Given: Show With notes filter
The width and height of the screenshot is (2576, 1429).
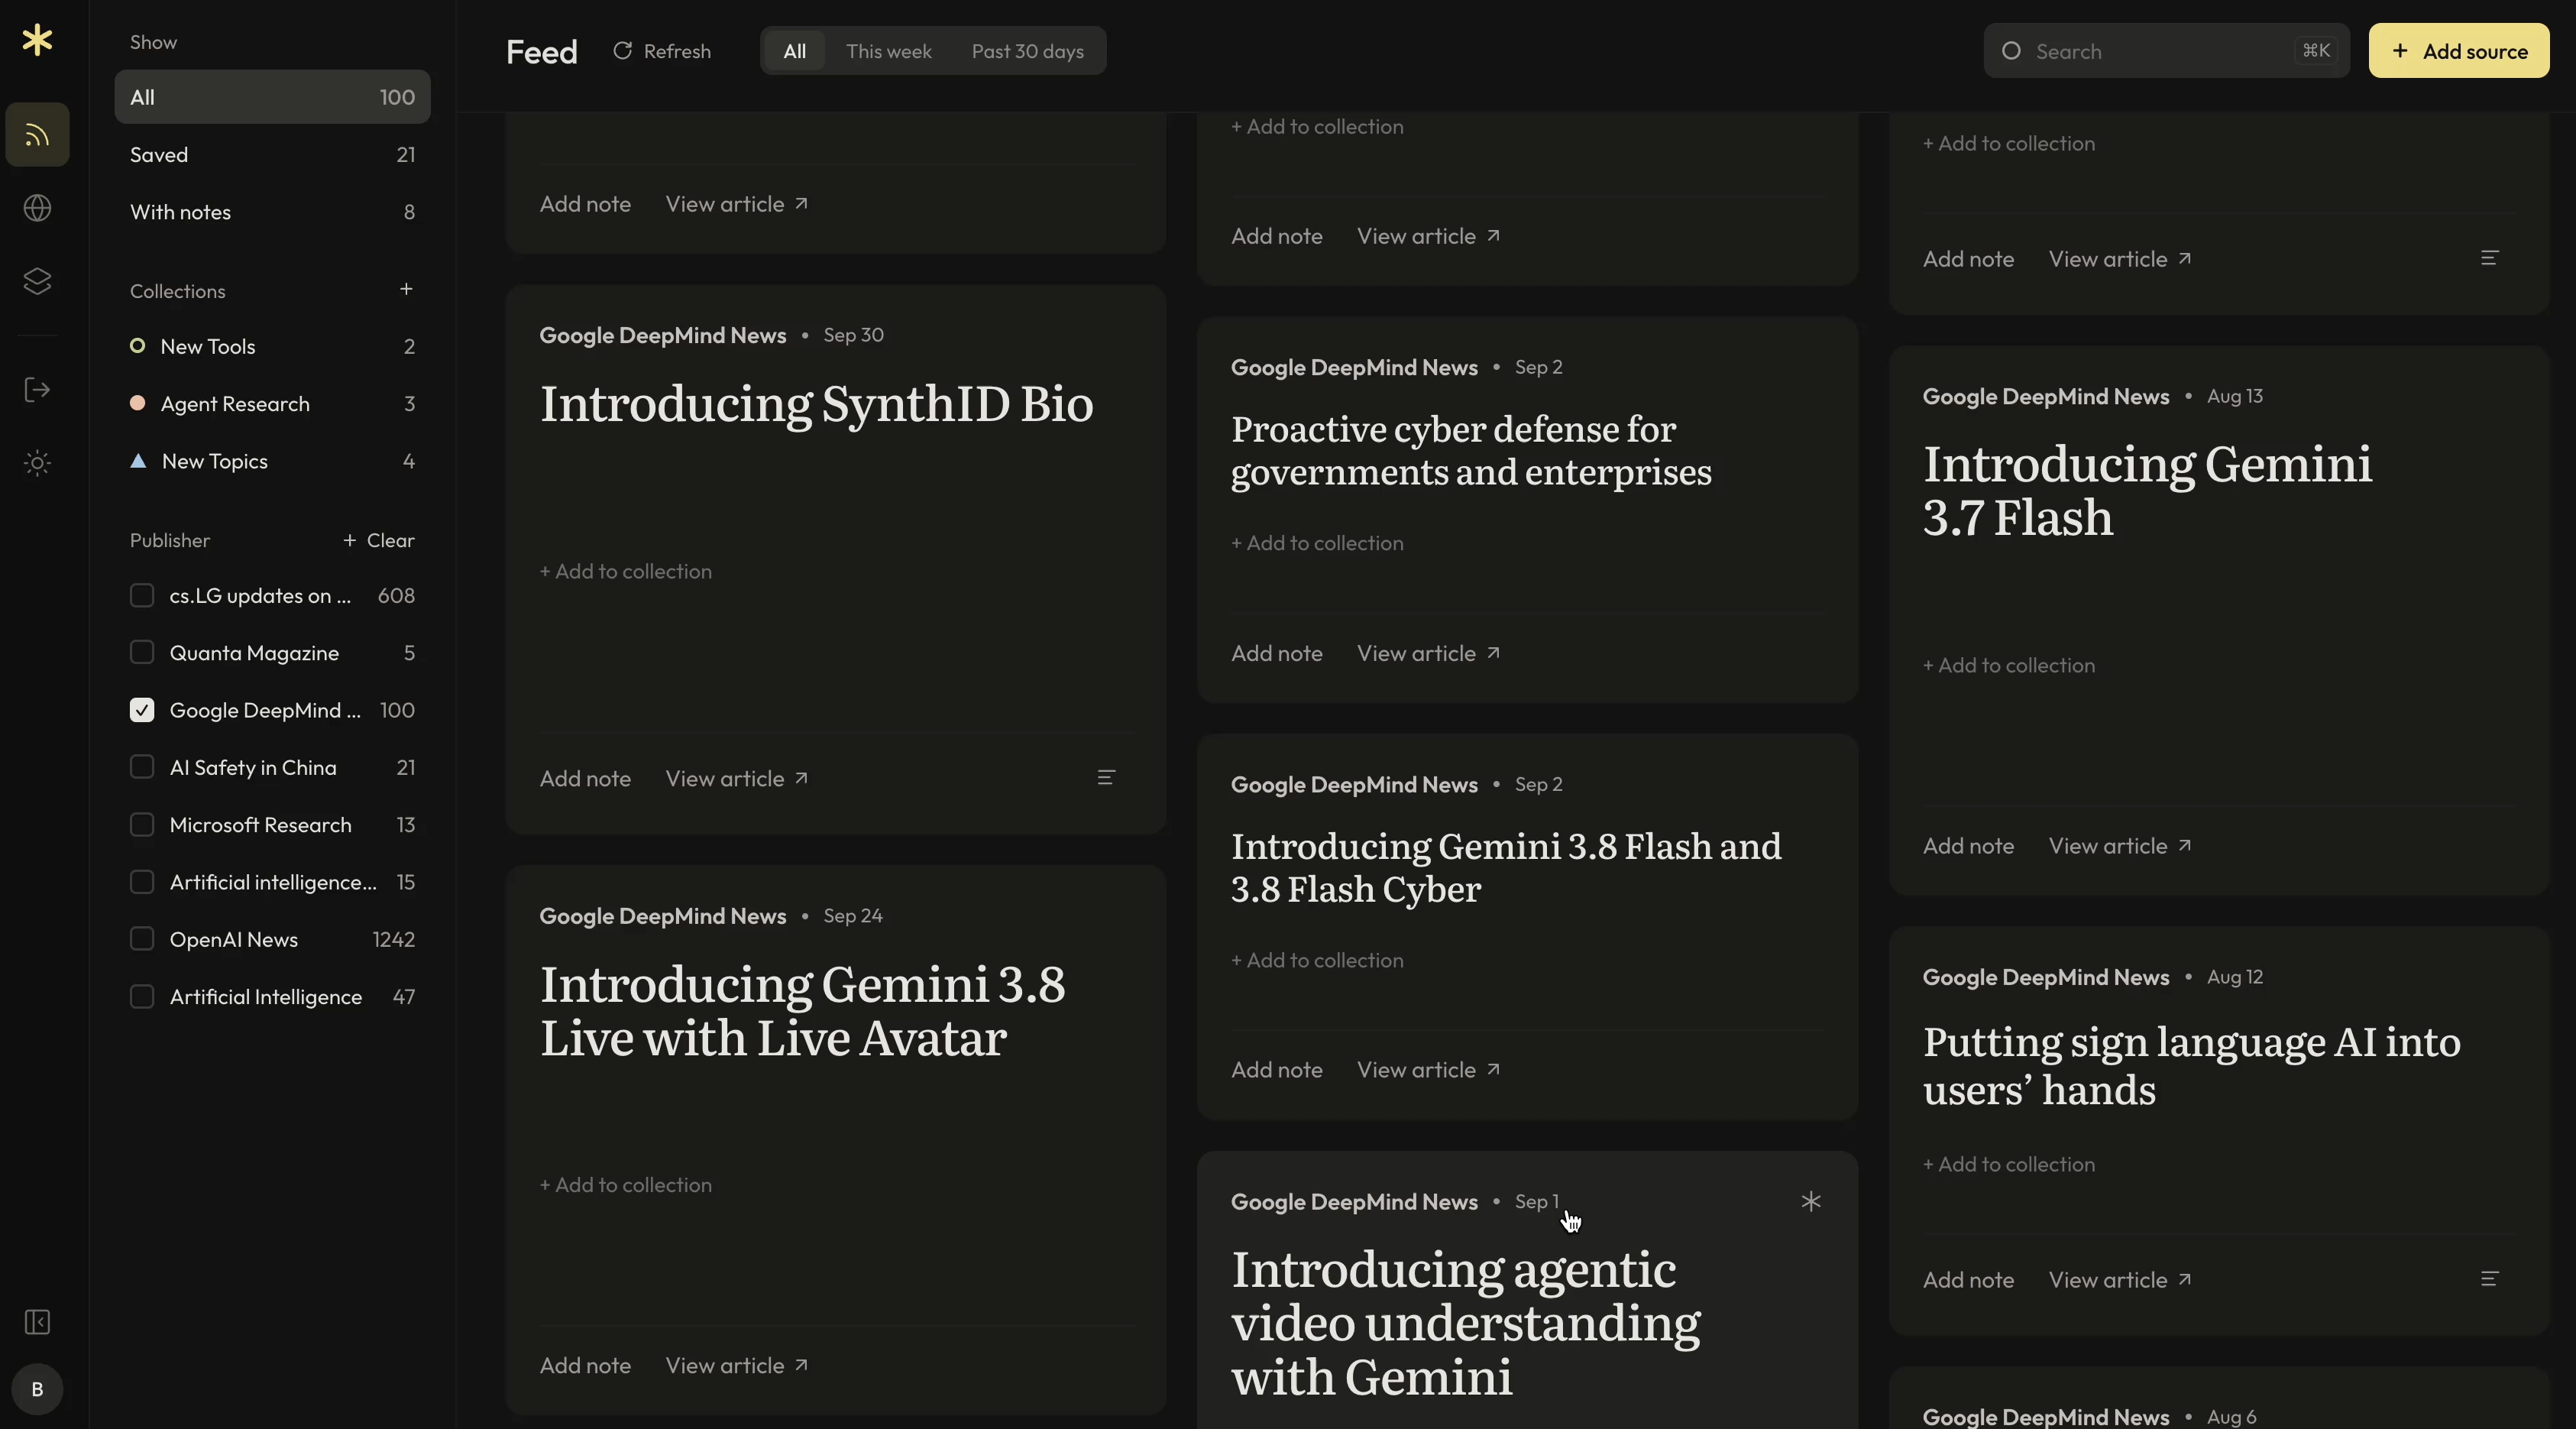Looking at the screenshot, I should pos(272,212).
